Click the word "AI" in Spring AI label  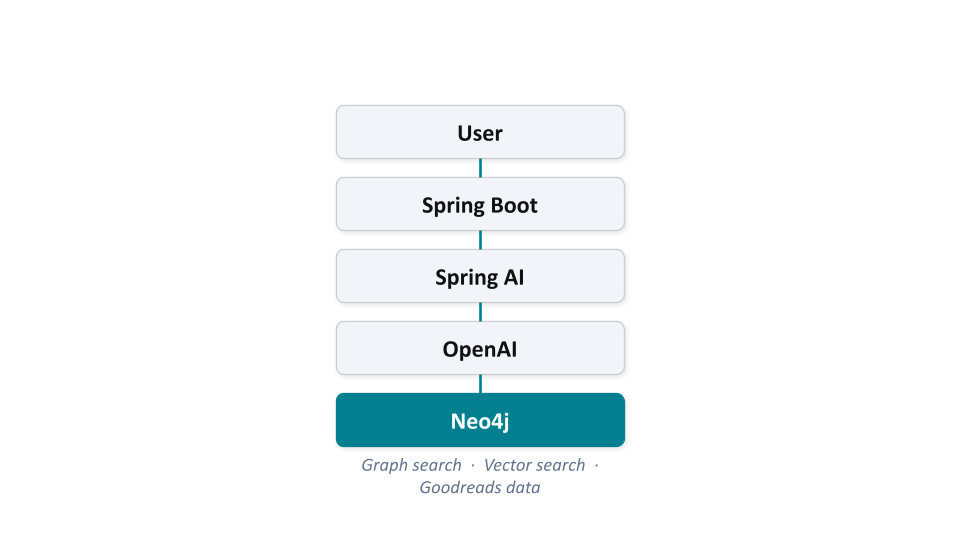point(514,277)
